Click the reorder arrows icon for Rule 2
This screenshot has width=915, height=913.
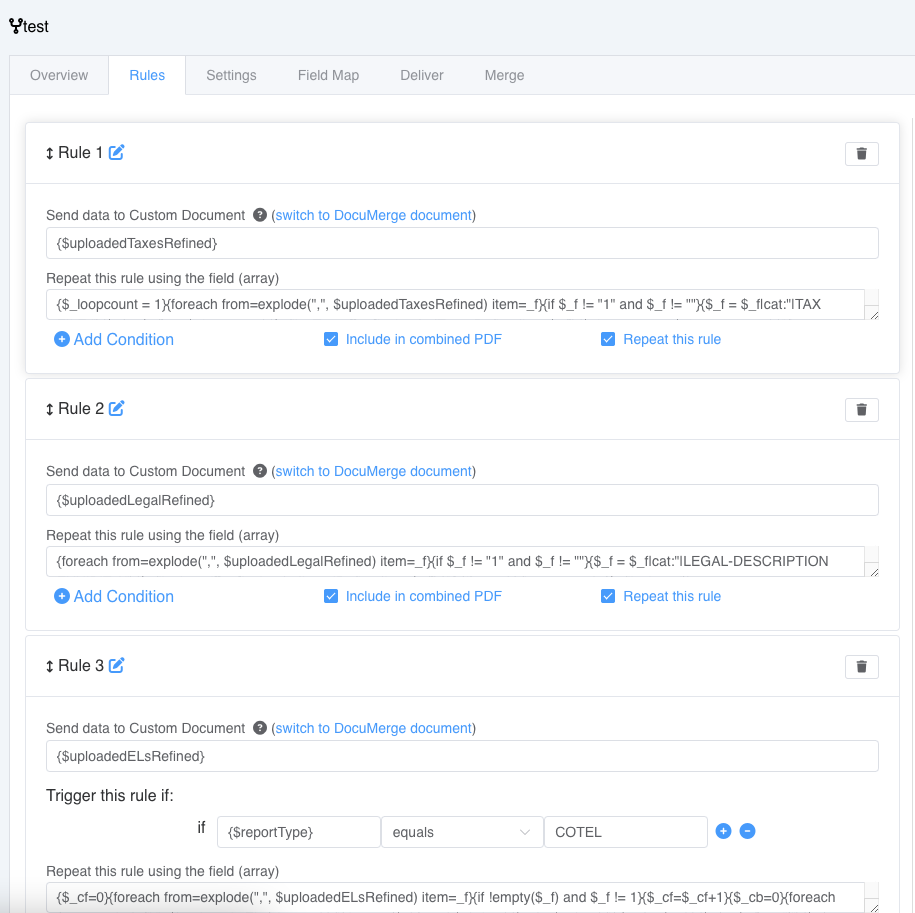coord(50,409)
